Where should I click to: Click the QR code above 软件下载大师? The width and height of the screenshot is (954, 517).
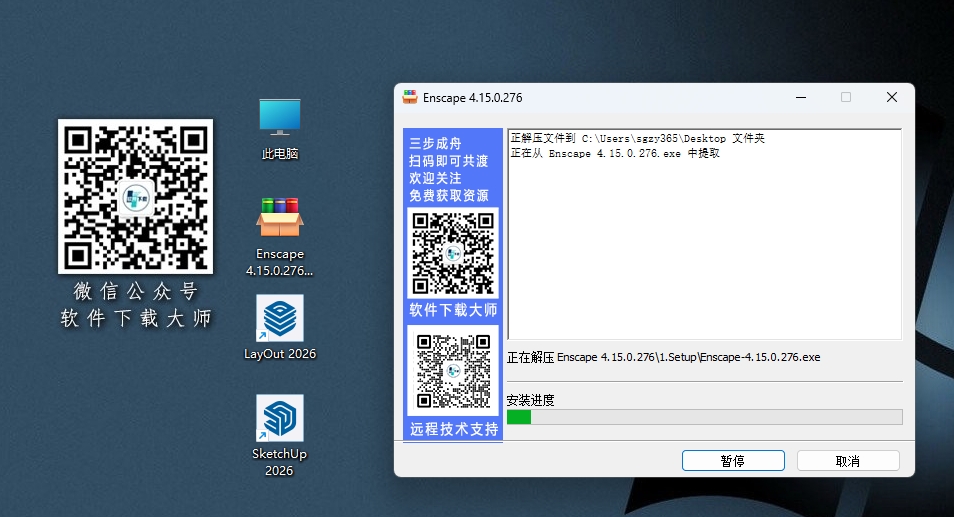[453, 252]
